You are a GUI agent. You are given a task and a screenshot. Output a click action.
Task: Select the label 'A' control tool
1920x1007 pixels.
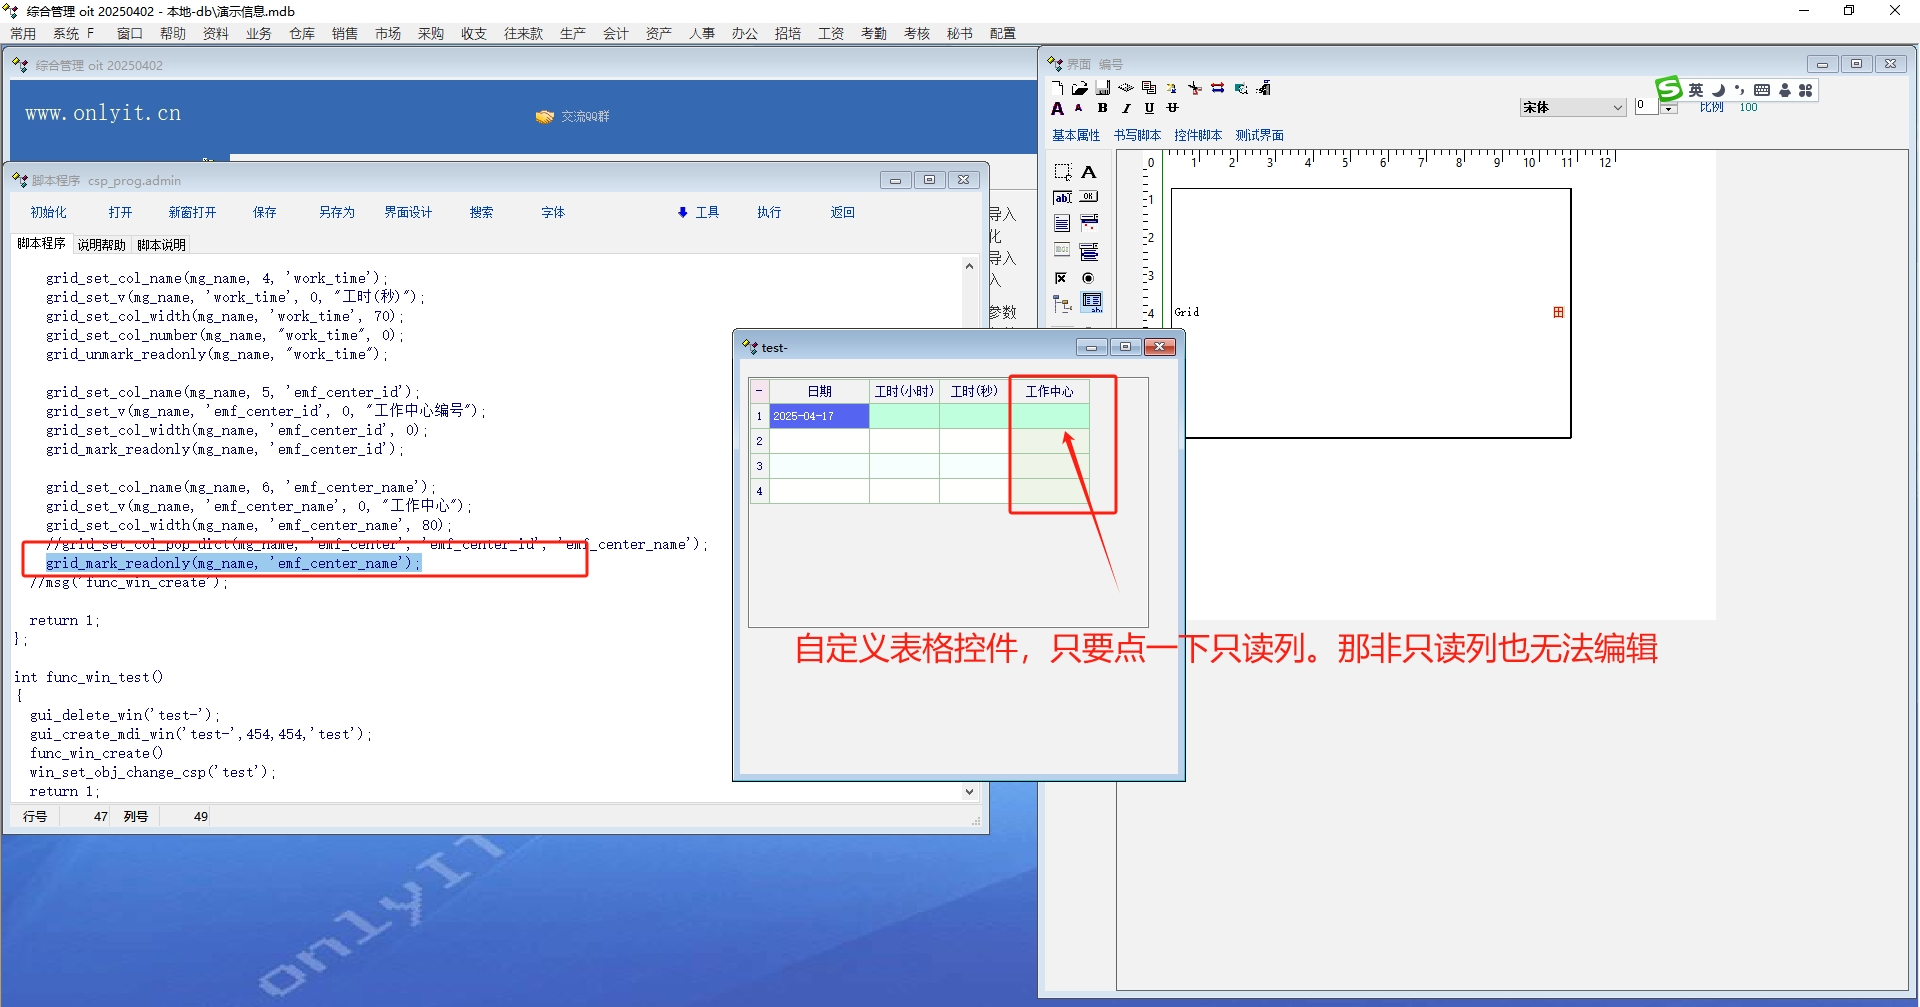pyautogui.click(x=1089, y=172)
